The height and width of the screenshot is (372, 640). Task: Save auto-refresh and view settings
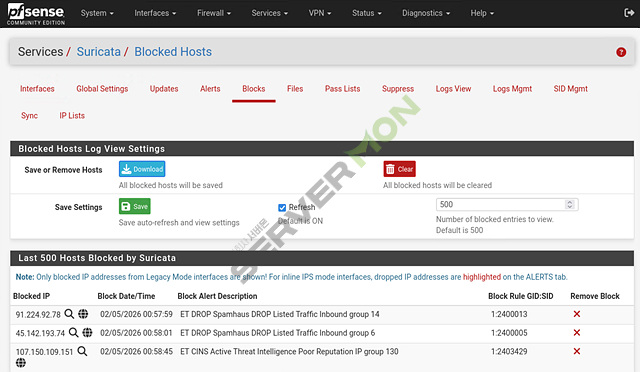[x=135, y=206]
